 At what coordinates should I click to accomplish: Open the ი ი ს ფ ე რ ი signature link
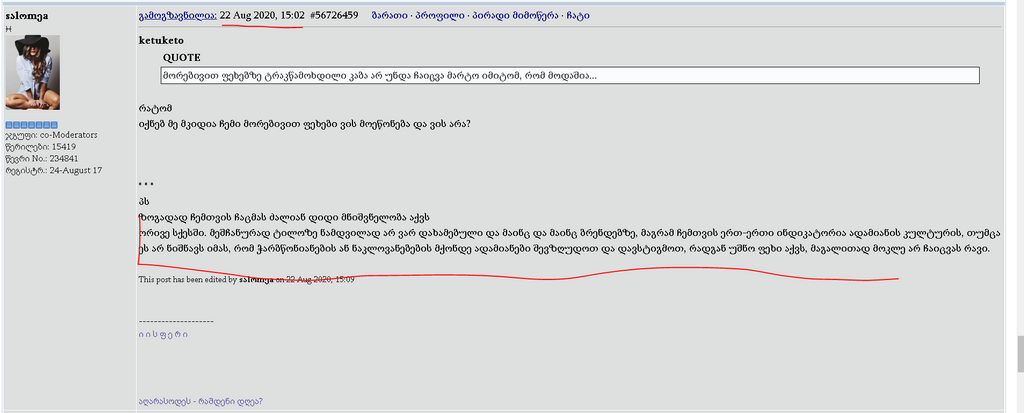[163, 335]
